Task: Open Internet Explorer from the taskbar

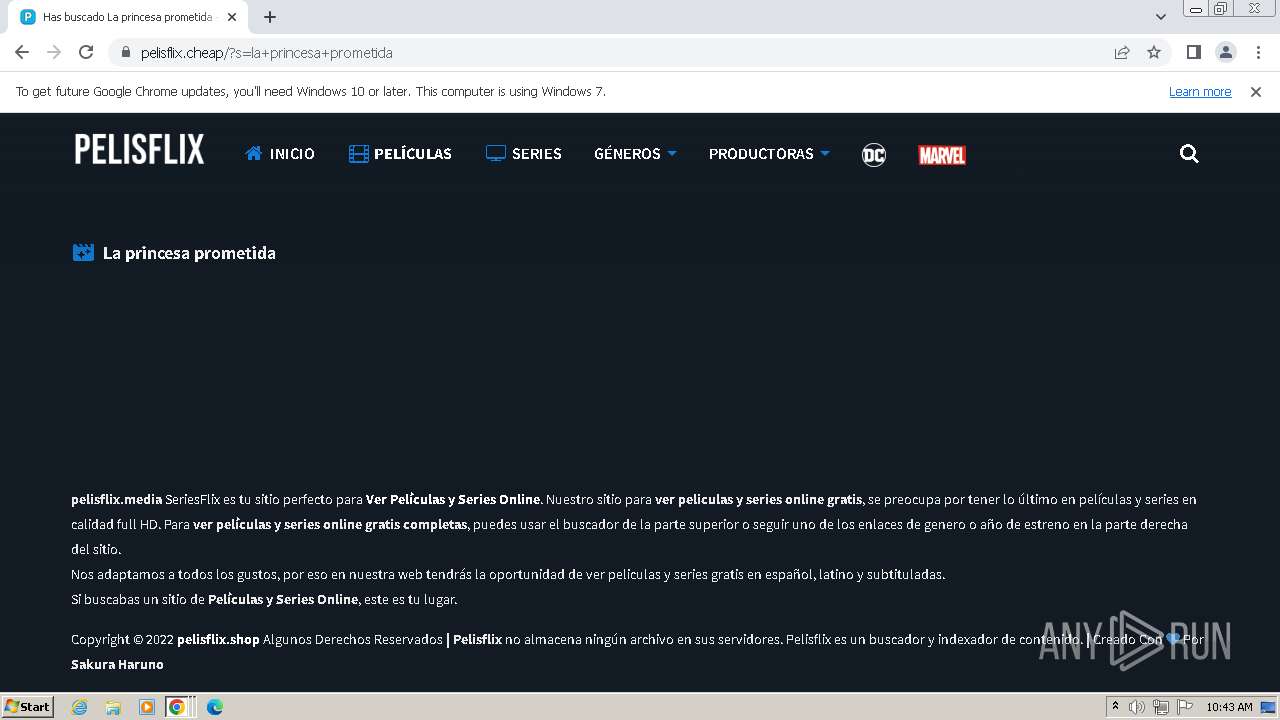Action: [x=80, y=707]
